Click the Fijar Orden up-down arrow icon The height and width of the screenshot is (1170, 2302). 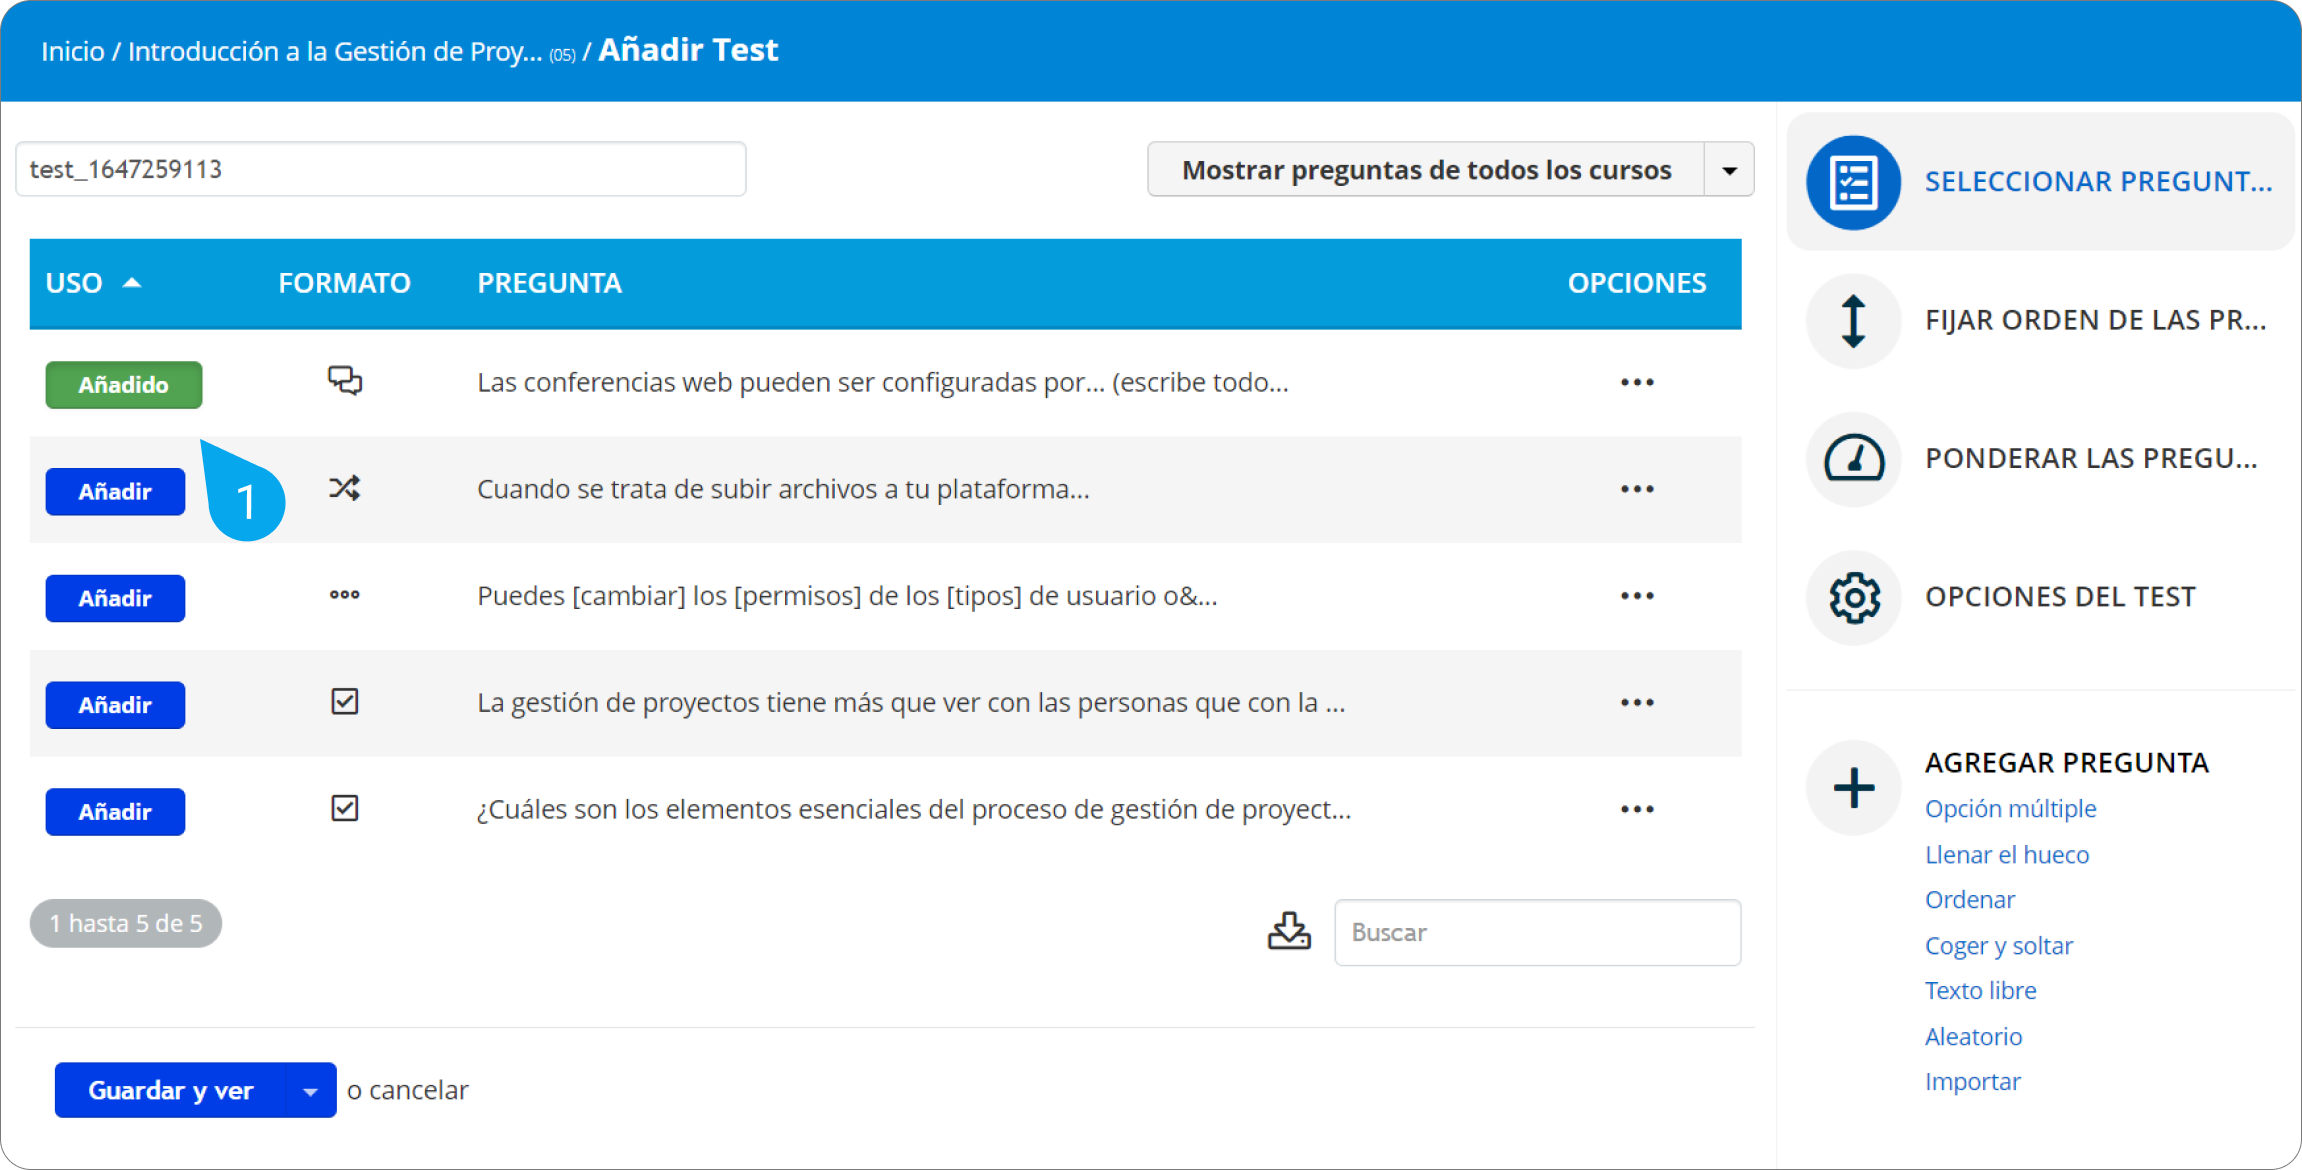click(1853, 321)
